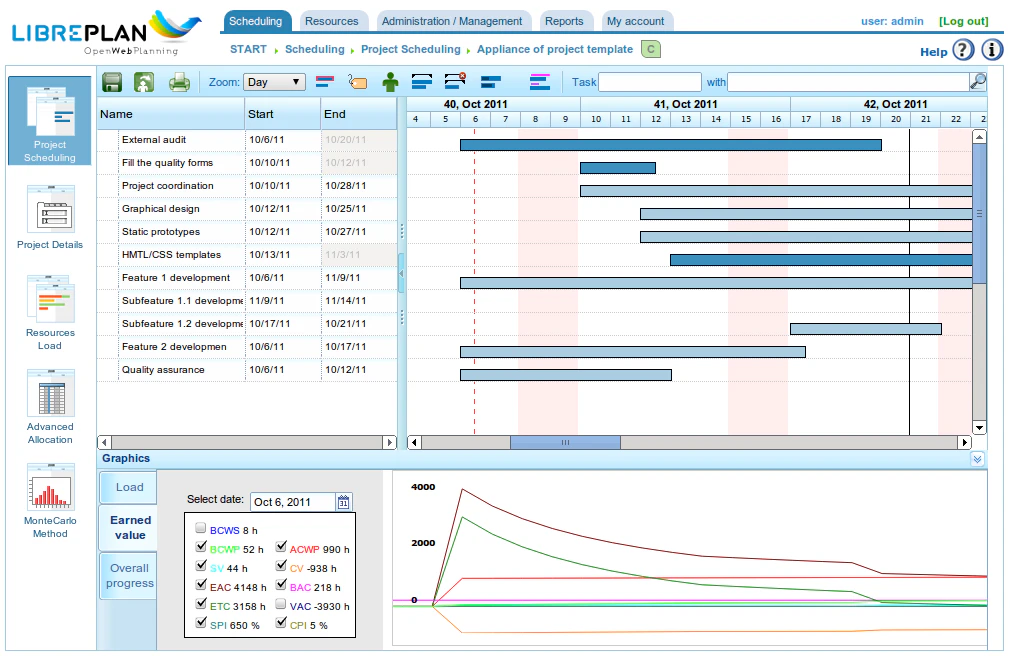Click the Gantt horizontal scrollbar thumb
The height and width of the screenshot is (656, 1010).
pyautogui.click(x=566, y=442)
